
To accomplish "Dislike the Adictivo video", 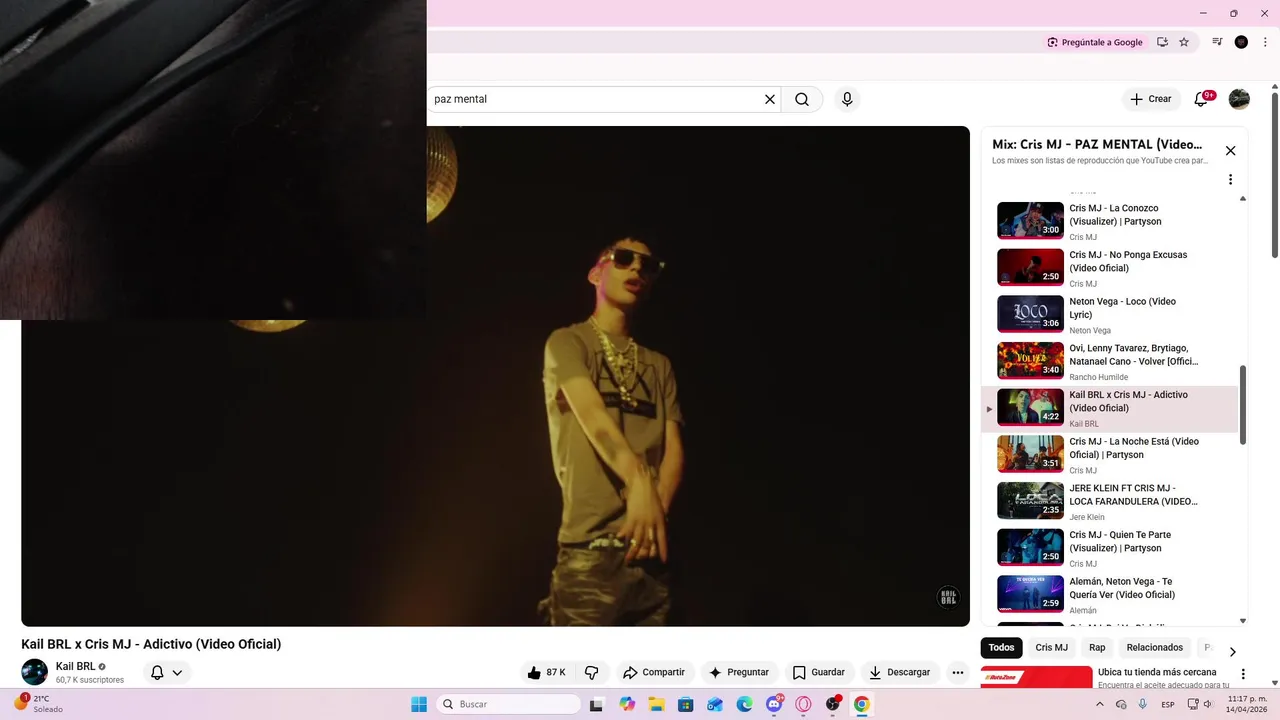I will click(591, 673).
